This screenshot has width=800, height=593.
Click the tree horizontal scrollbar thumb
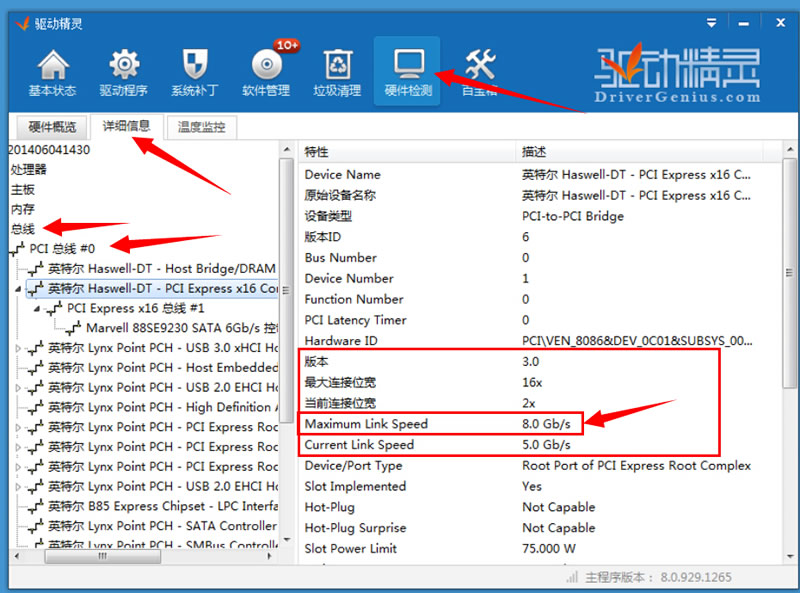[103, 556]
